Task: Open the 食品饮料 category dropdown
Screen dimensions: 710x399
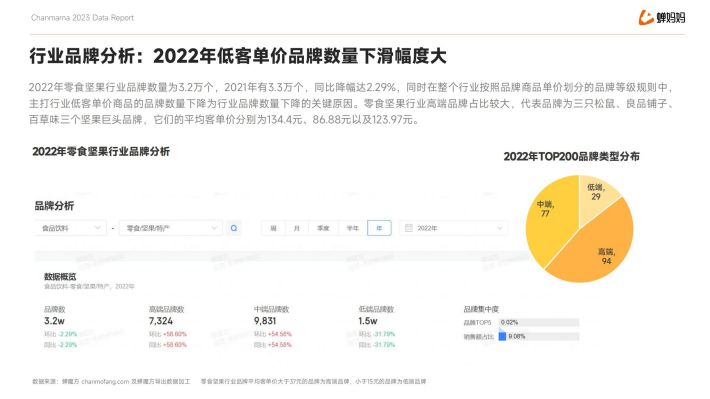Action: coord(71,228)
